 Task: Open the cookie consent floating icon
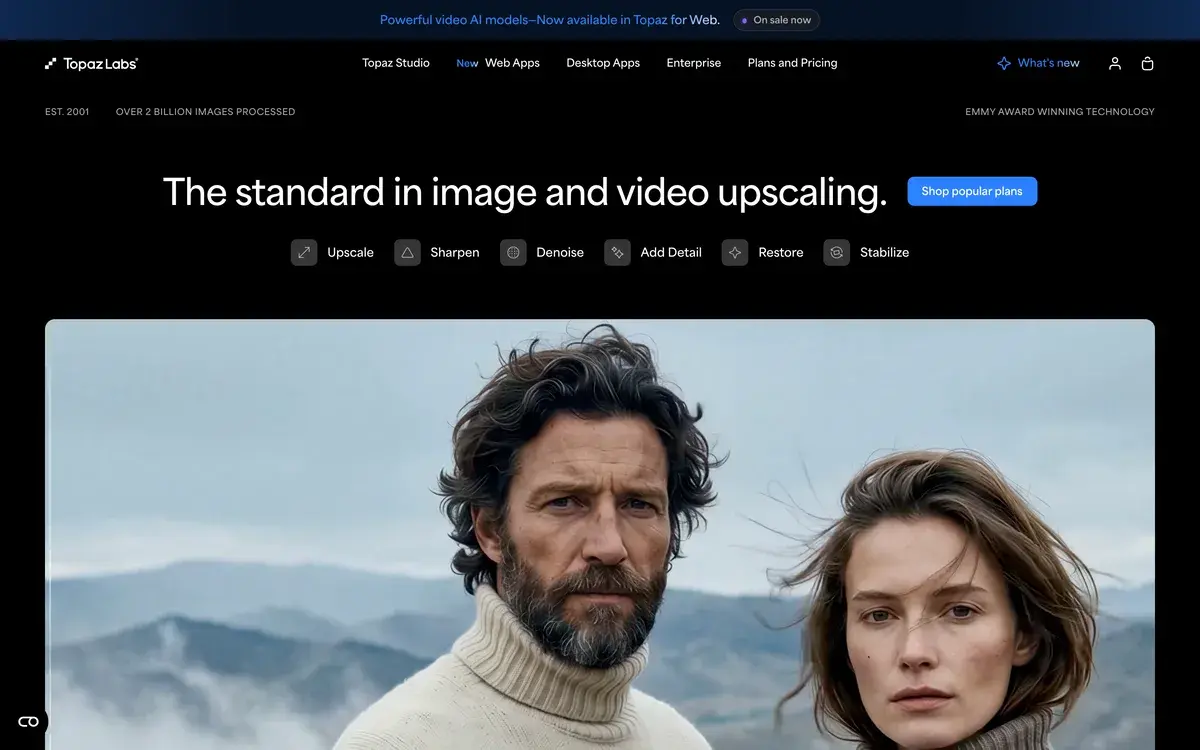coord(28,721)
